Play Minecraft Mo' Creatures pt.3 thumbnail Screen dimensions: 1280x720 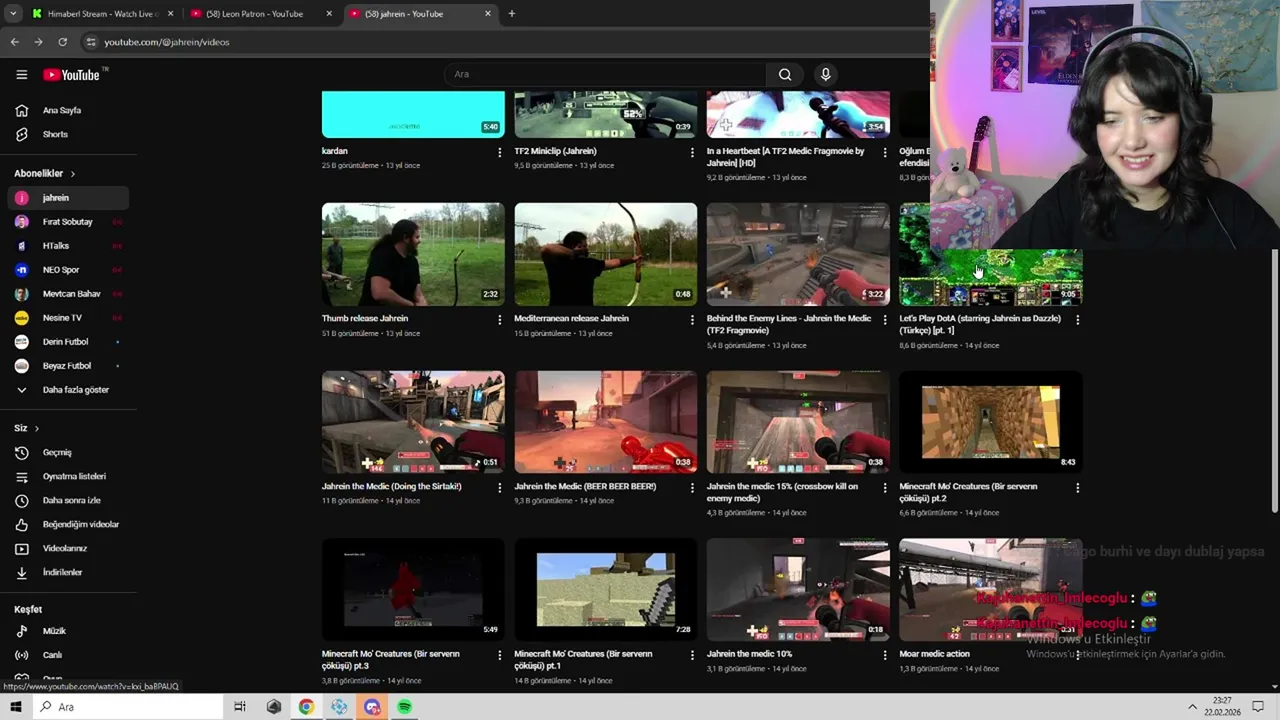coord(413,590)
